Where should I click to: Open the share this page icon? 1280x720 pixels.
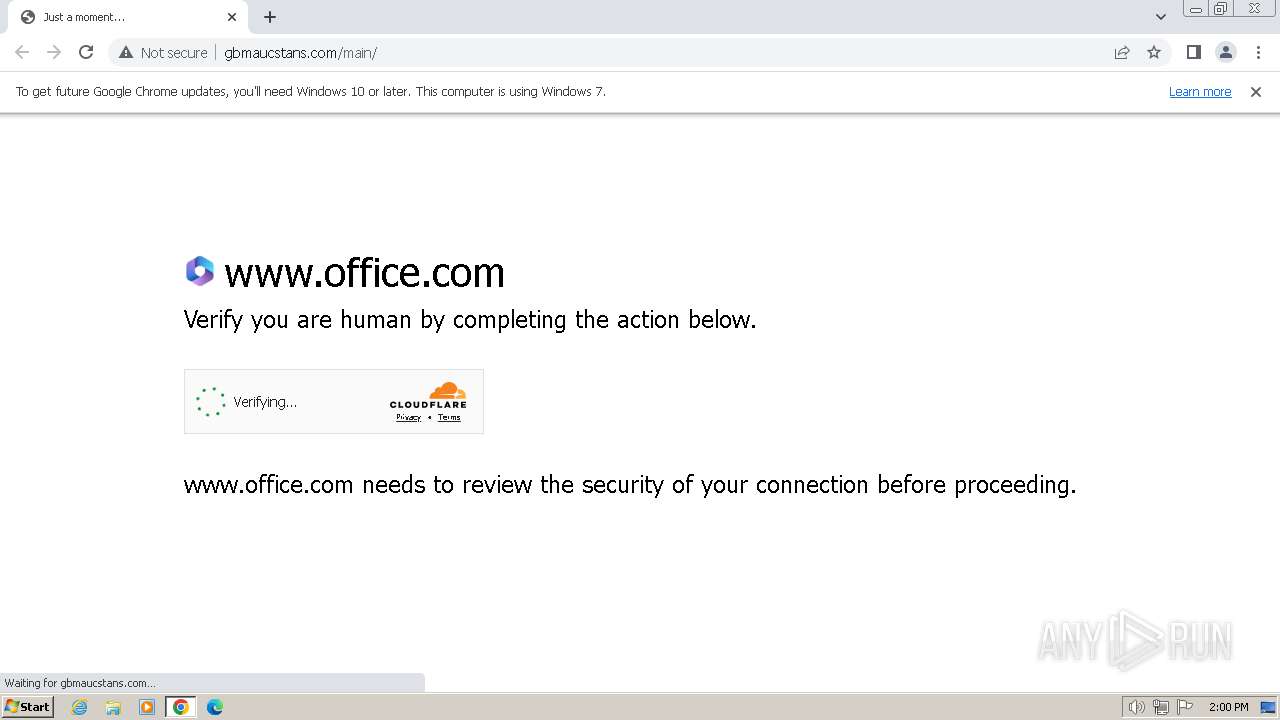[x=1122, y=52]
